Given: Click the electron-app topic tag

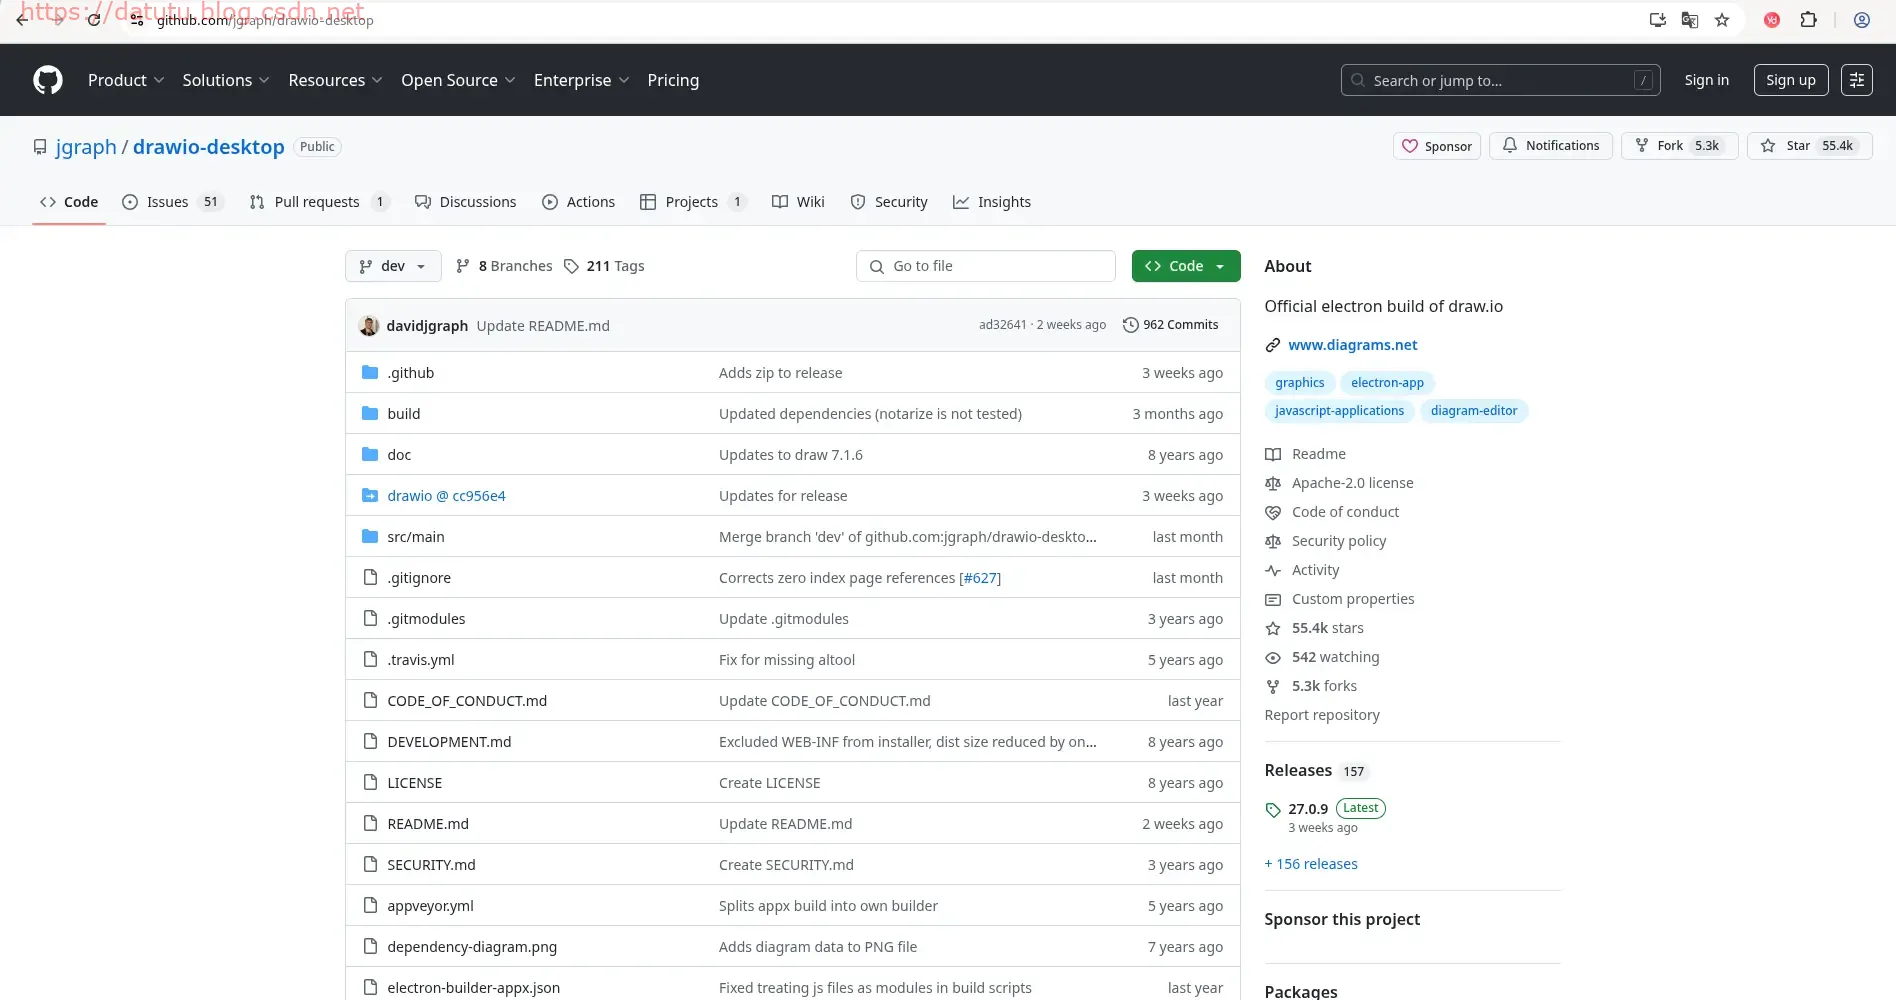Looking at the screenshot, I should (x=1387, y=383).
